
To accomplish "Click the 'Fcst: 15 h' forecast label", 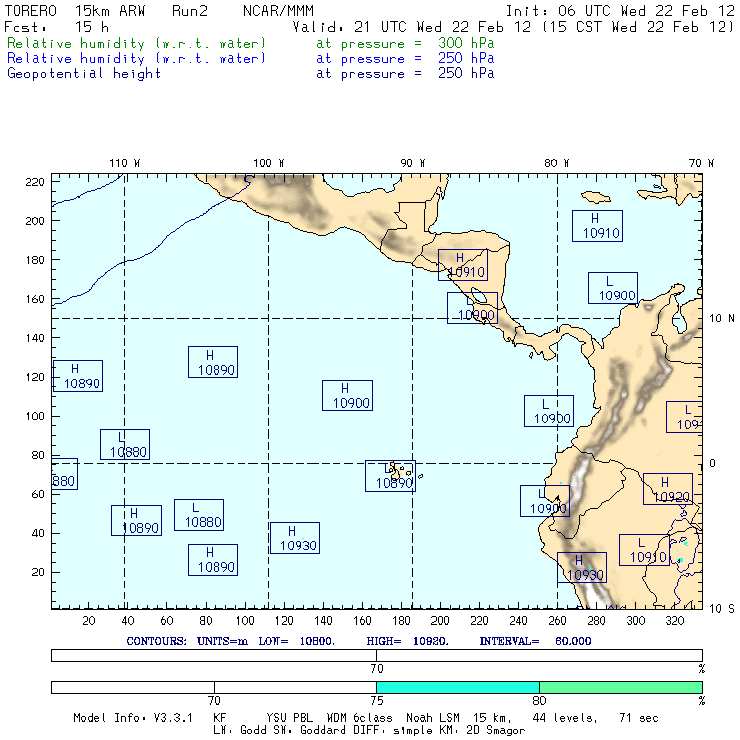I will [57, 27].
